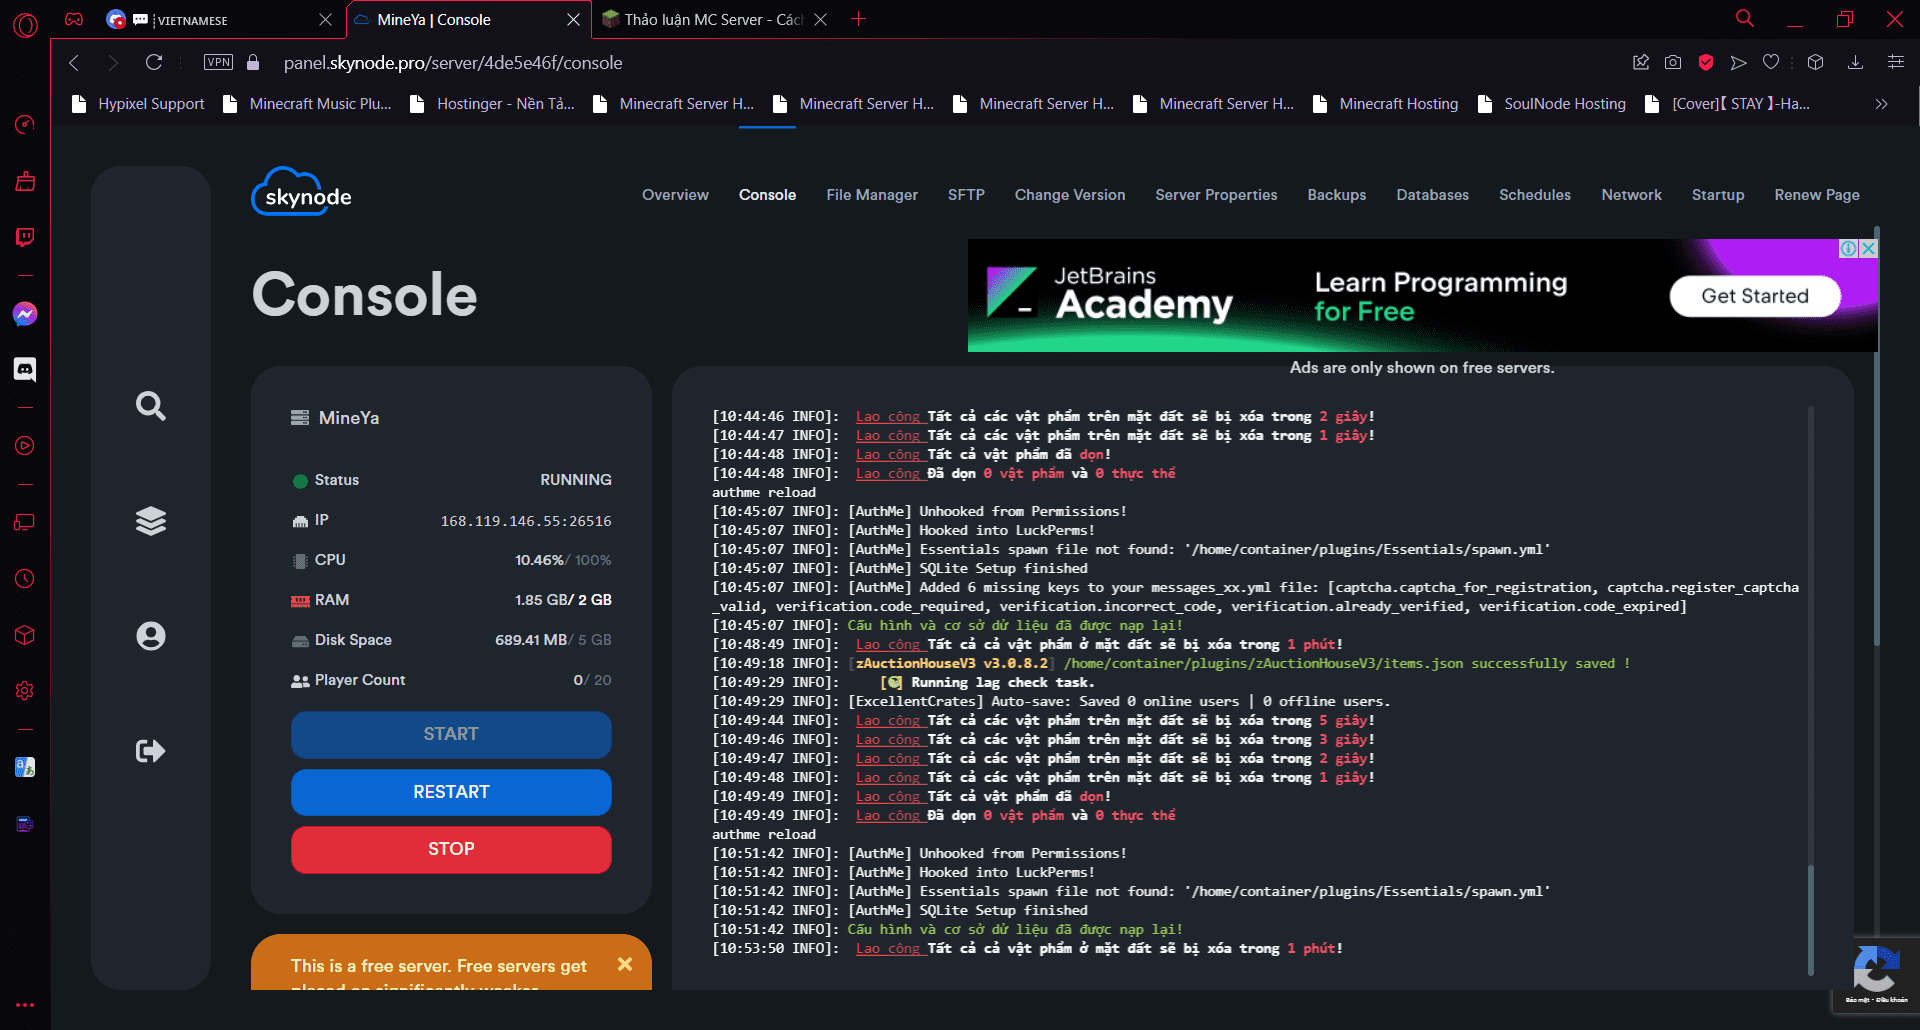
Task: Open browser Settings gear in sidebar
Action: (x=25, y=691)
